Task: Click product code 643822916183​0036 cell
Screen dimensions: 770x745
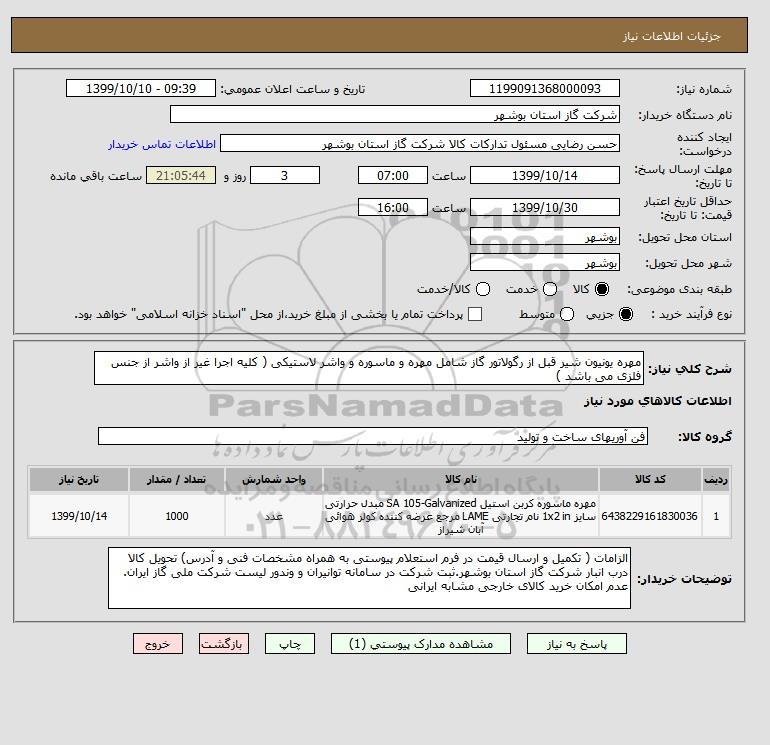Action: [x=650, y=516]
